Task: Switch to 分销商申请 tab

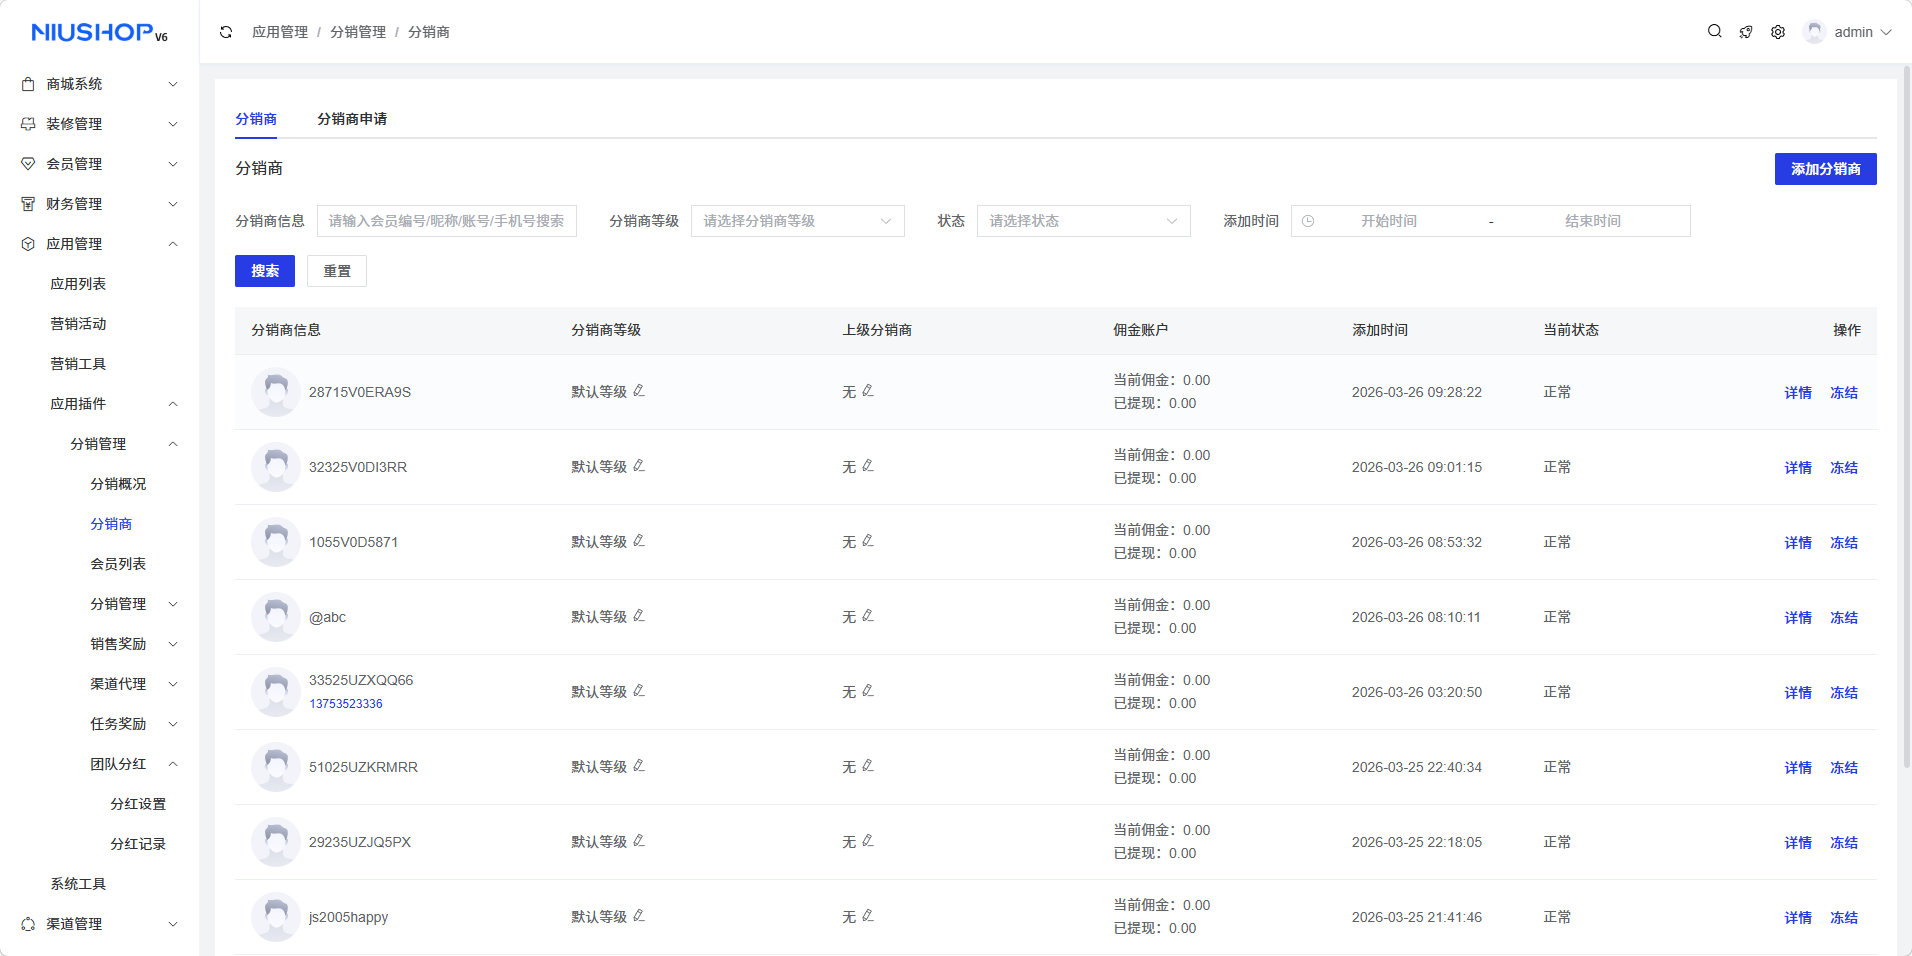Action: click(352, 119)
